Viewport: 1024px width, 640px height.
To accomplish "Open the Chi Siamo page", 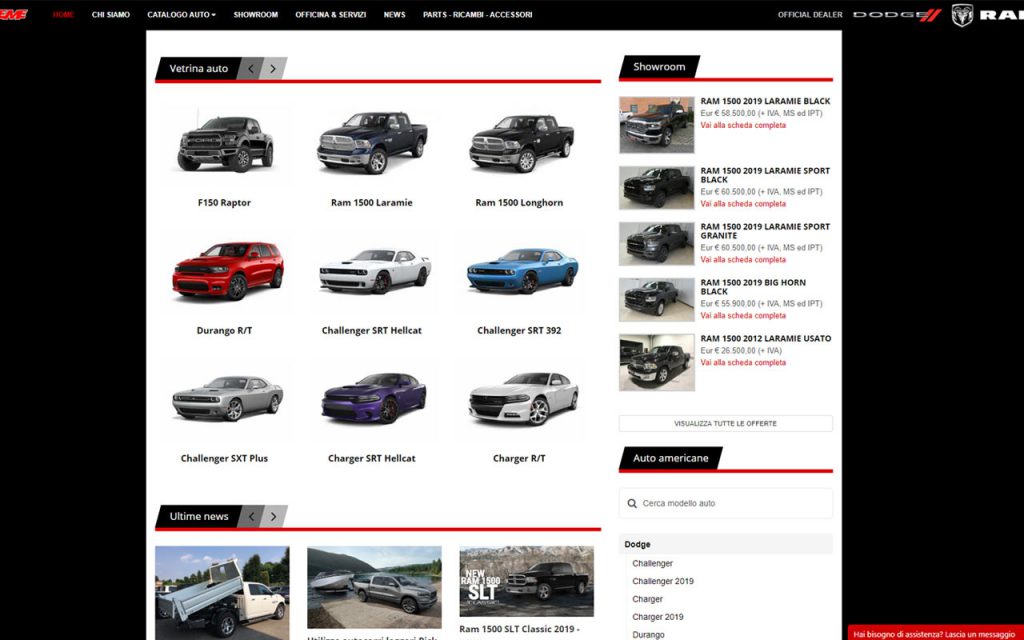I will click(110, 14).
